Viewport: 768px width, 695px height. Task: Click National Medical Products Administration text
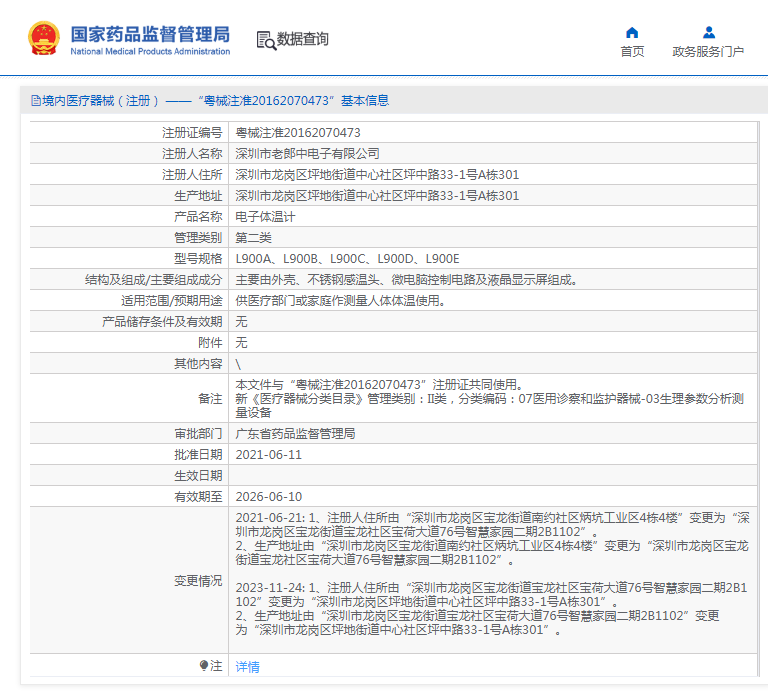coord(150,51)
